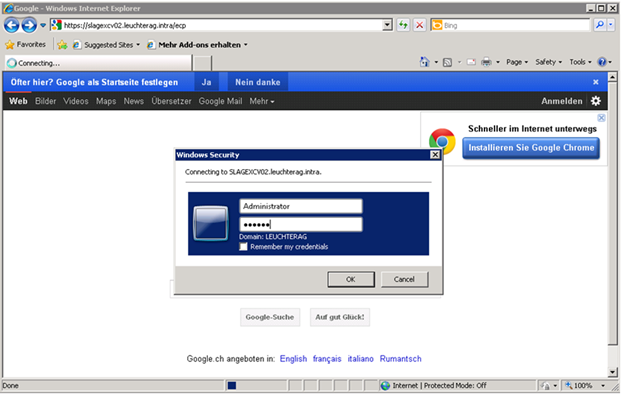Dismiss the Startseite prompt bar with X
Image resolution: width=621 pixels, height=394 pixels.
coord(596,82)
